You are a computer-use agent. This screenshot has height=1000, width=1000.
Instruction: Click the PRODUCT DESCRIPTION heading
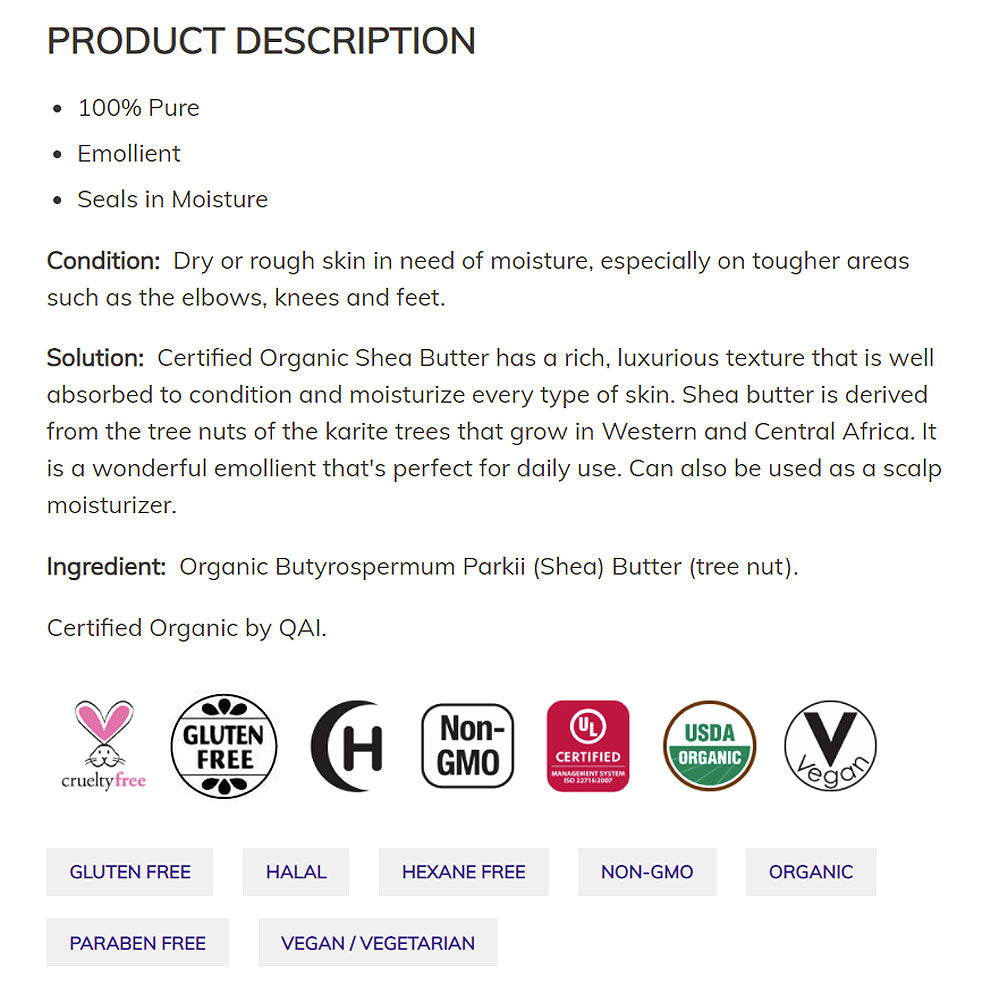tap(260, 42)
